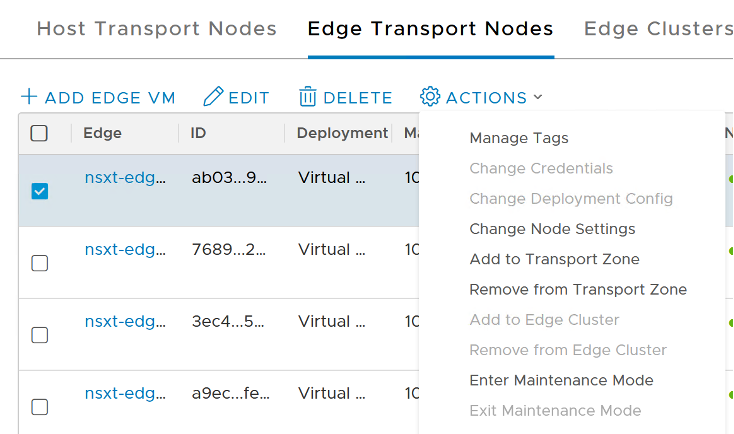
Task: Select the third edge row checkbox
Action: pos(40,335)
